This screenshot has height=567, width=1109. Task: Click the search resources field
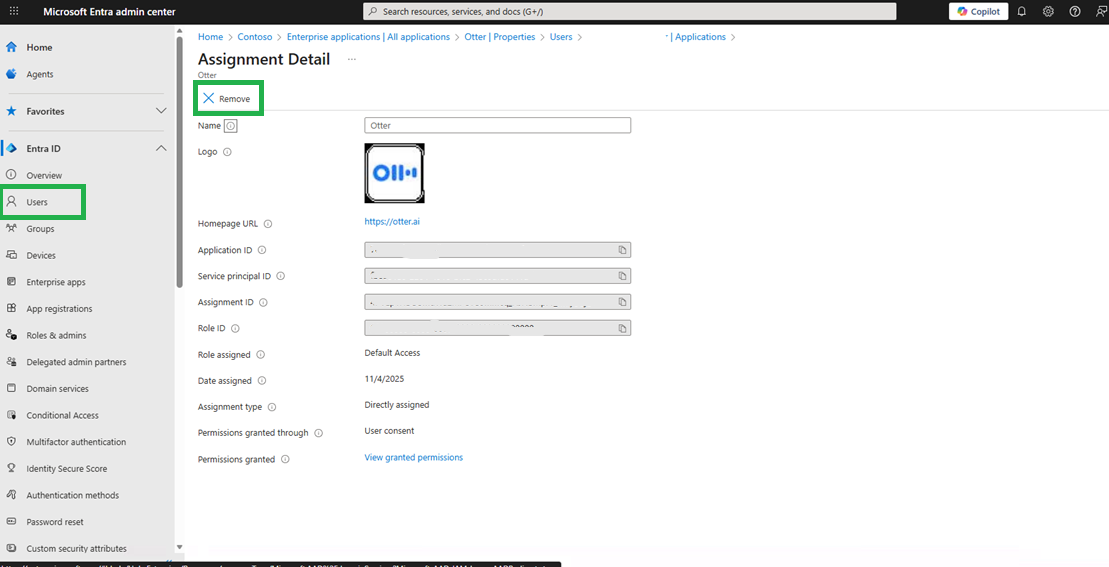tap(629, 11)
